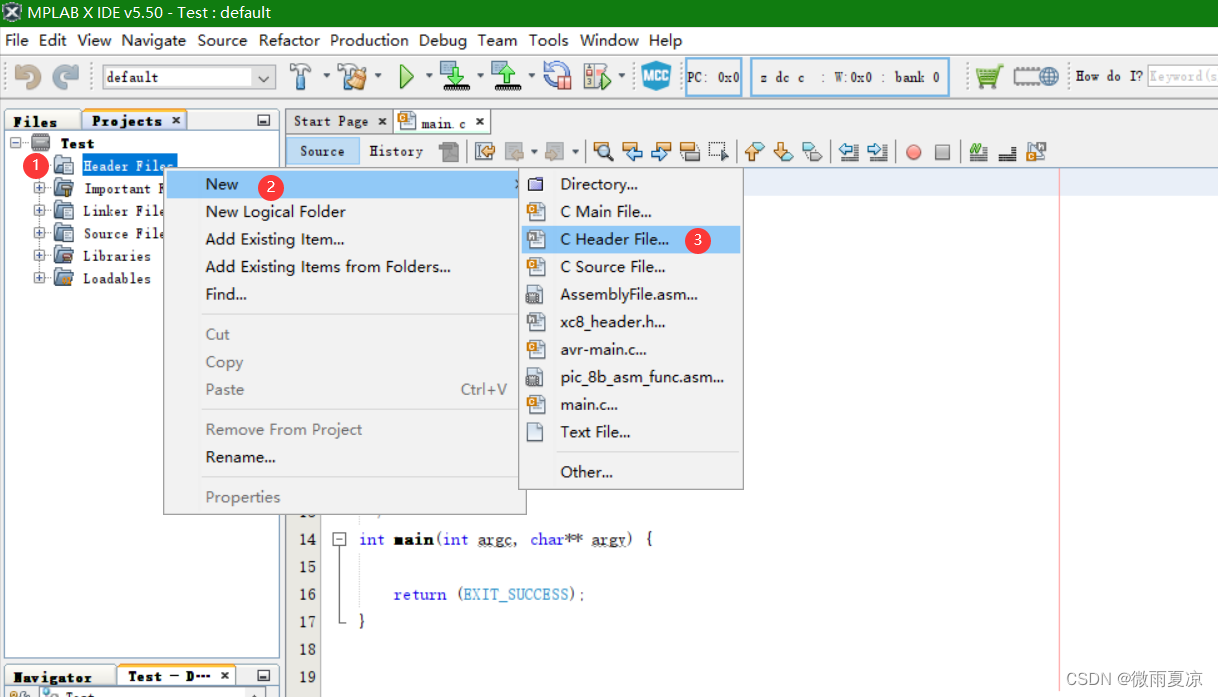This screenshot has width=1218, height=697.
Task: Open the Production menu
Action: click(369, 40)
